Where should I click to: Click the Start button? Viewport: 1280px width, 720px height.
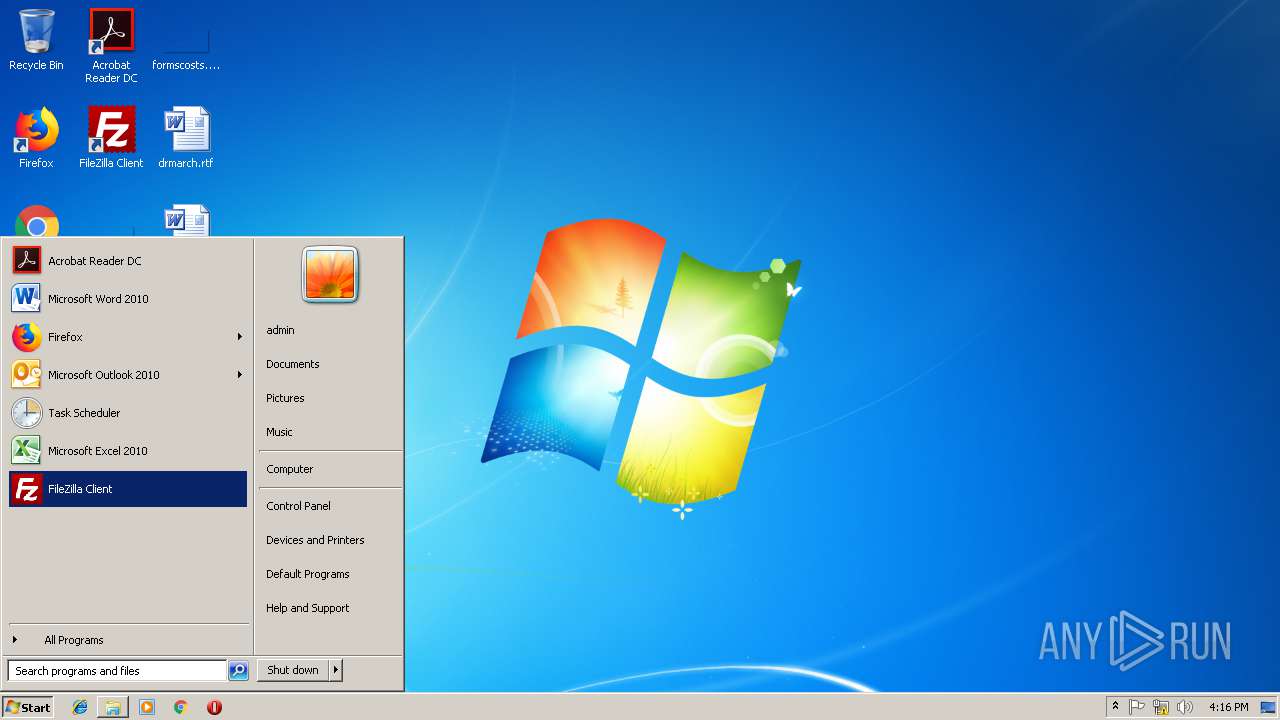(x=28, y=707)
